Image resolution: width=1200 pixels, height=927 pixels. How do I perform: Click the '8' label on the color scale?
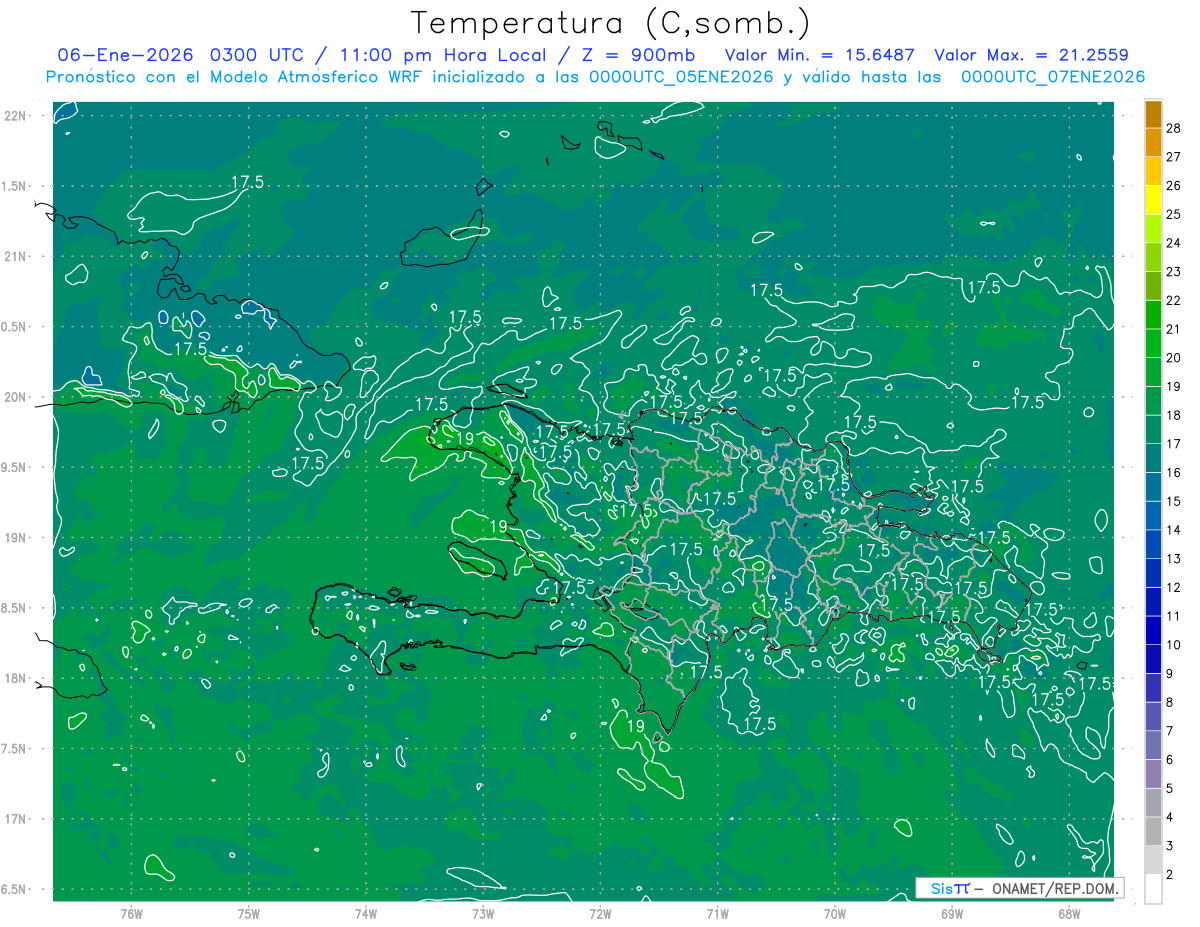pyautogui.click(x=1171, y=703)
